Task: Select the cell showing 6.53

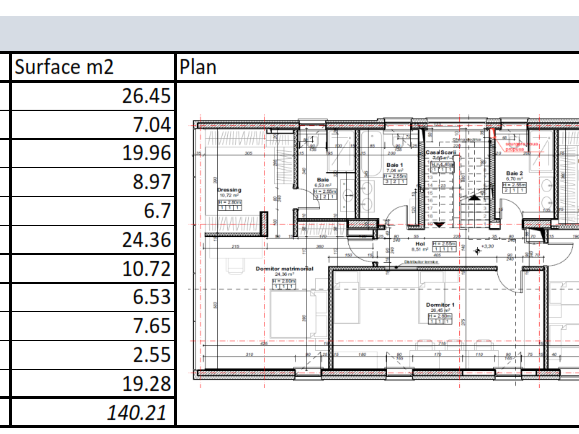Action: click(x=93, y=297)
